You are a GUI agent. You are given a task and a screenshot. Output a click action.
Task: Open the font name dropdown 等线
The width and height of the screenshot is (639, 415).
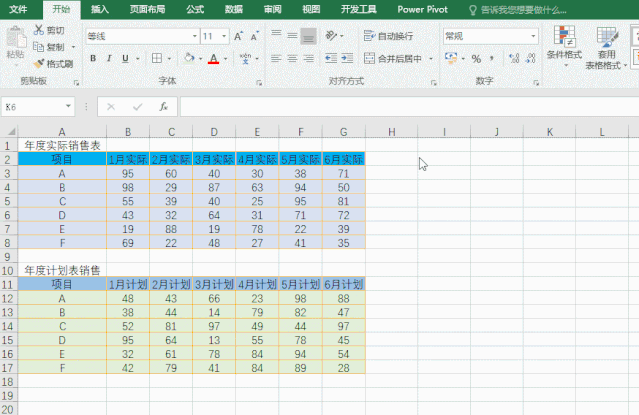point(195,36)
